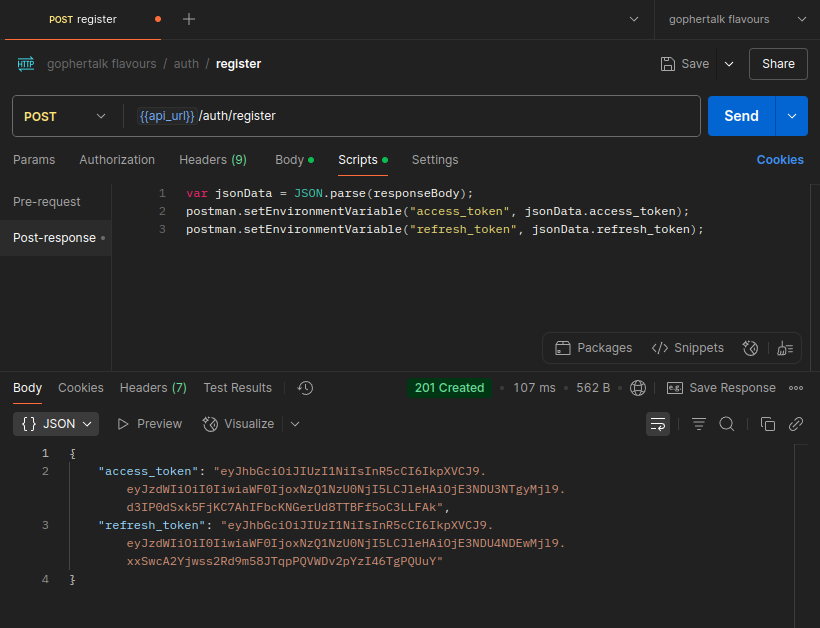820x628 pixels.
Task: Navigate to the auth folder breadcrumb
Action: coord(186,64)
